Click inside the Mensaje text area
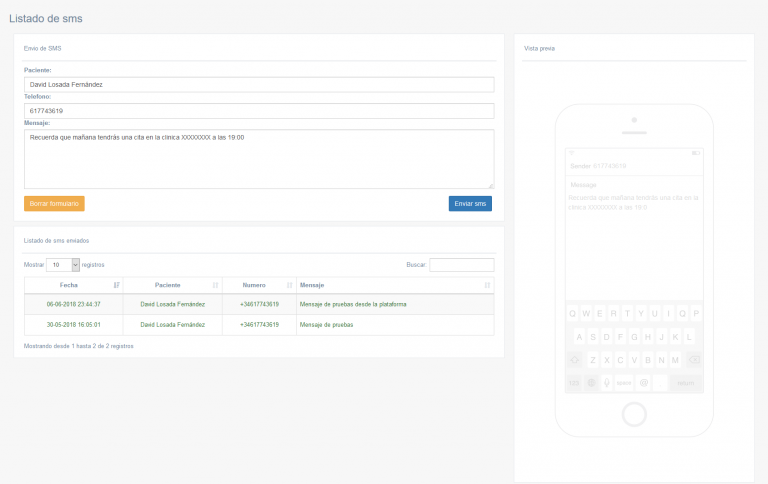Viewport: 768px width, 484px height. tap(259, 158)
